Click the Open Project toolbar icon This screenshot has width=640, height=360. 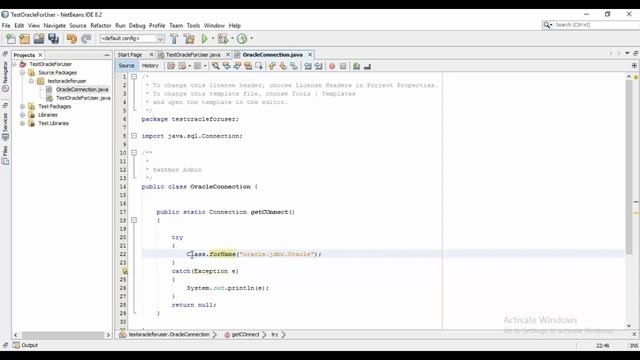click(x=39, y=39)
